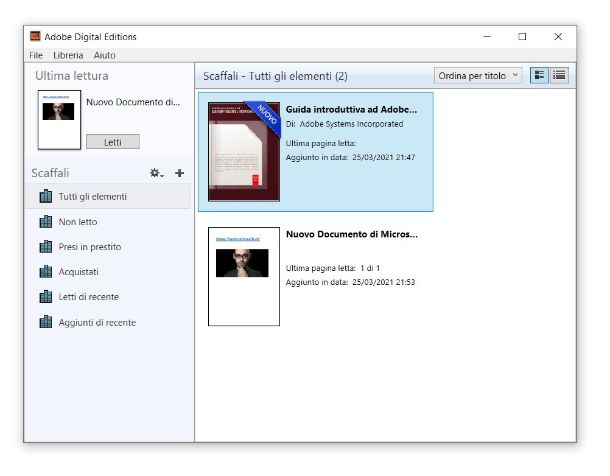
Task: Open the Ordina per titolo dropdown
Action: pyautogui.click(x=478, y=75)
